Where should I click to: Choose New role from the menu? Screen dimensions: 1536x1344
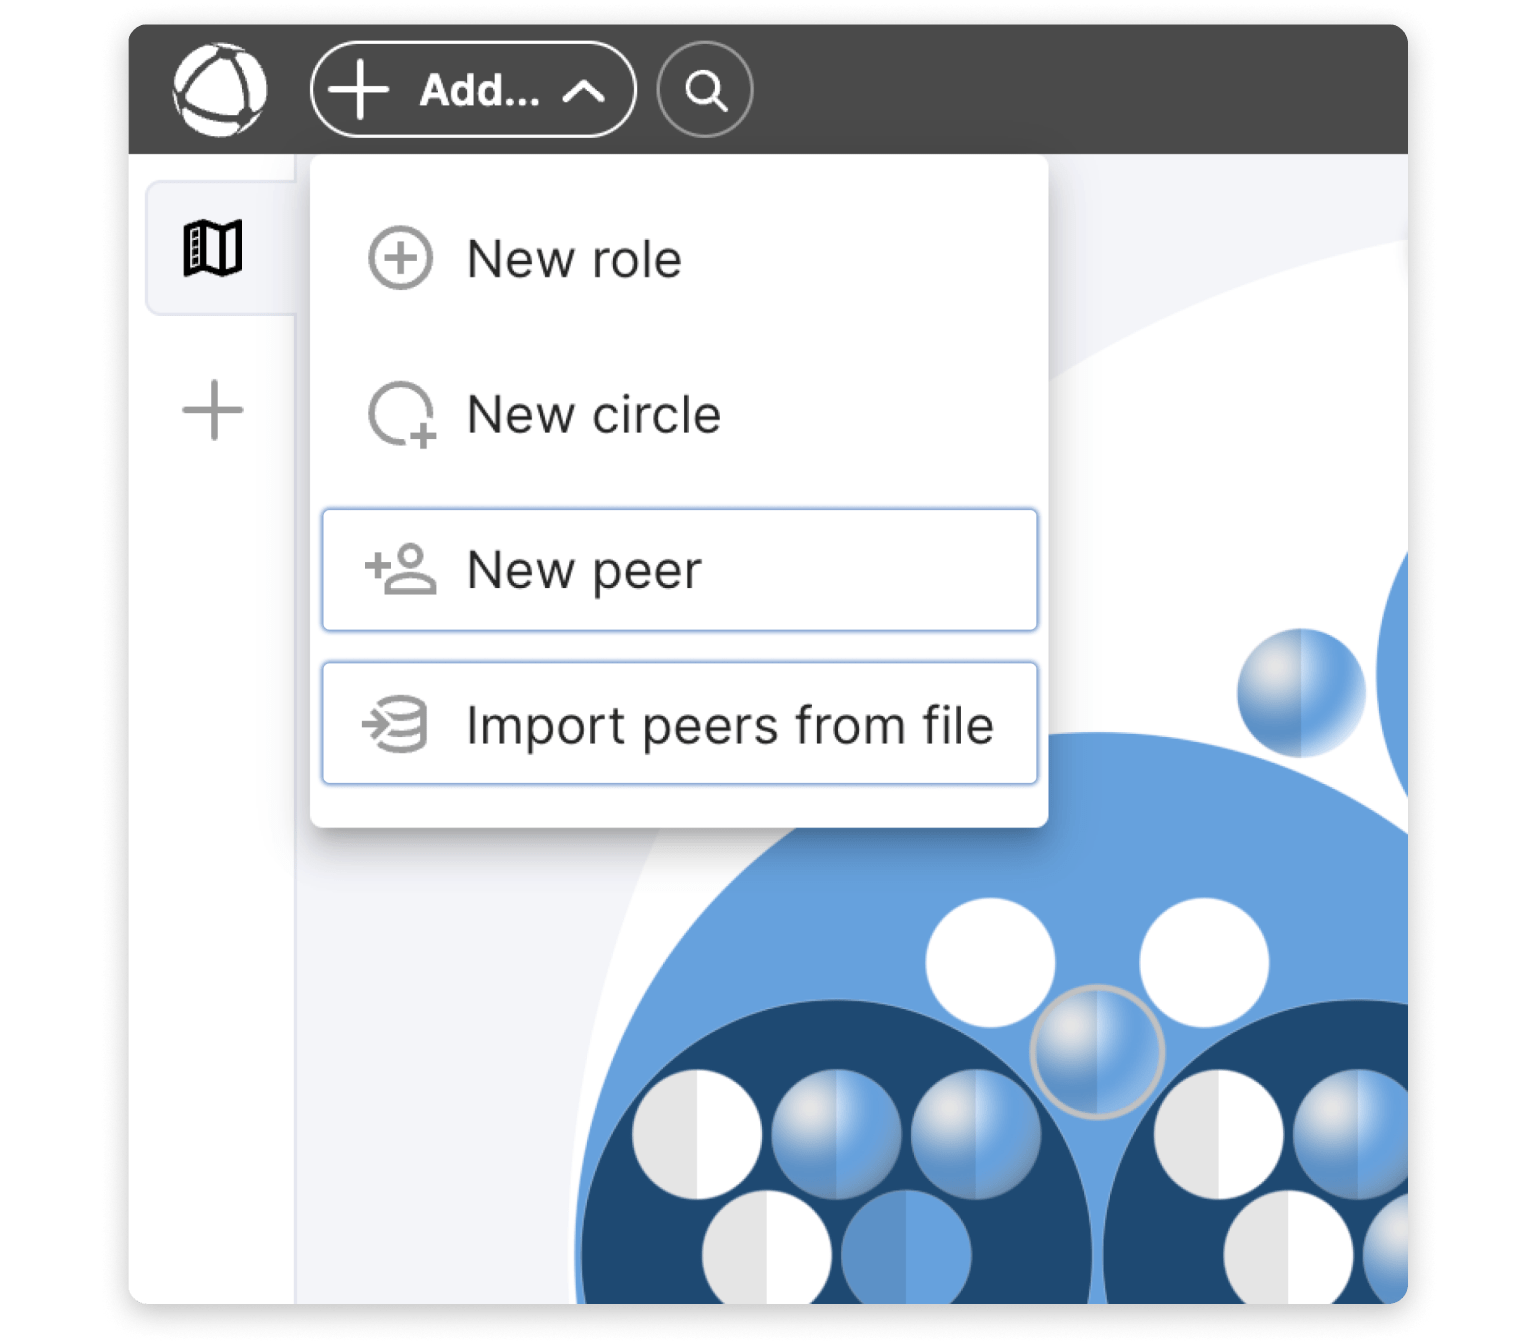tap(679, 259)
